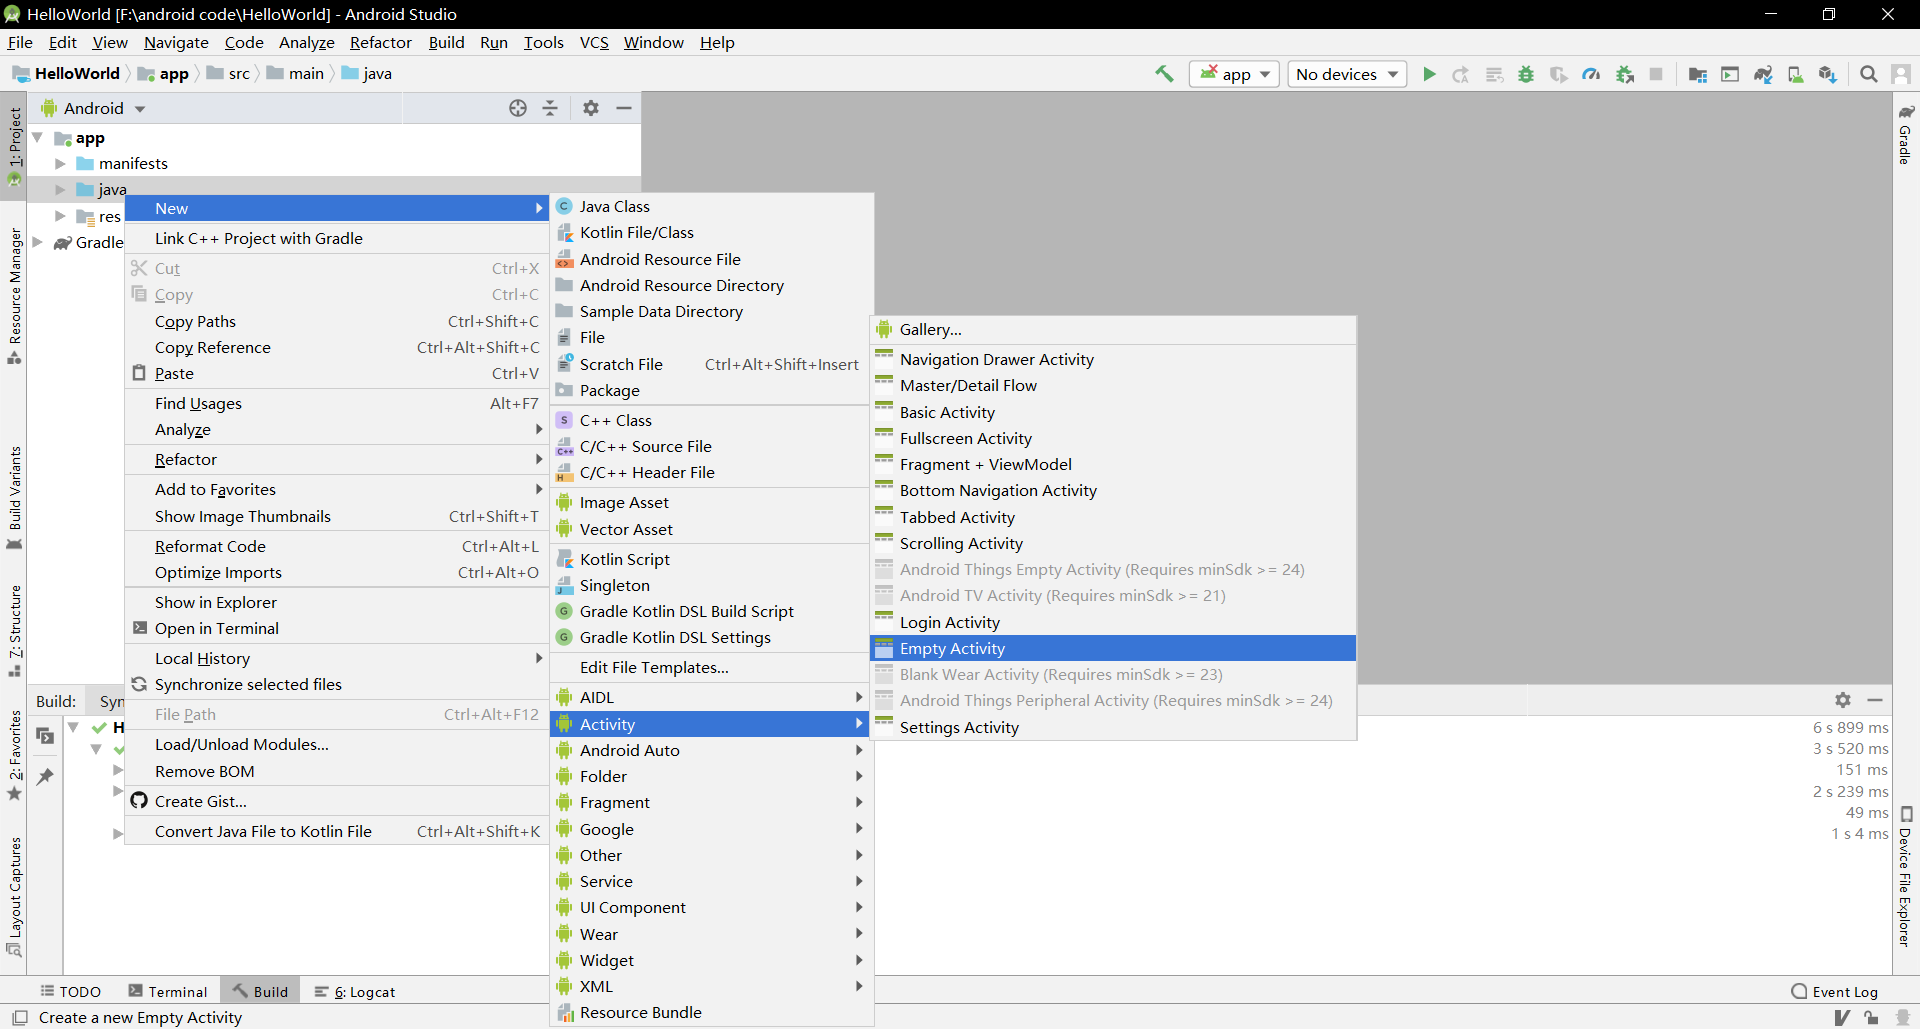The image size is (1920, 1029).
Task: Profile the app with the Profiler icon
Action: pyautogui.click(x=1591, y=73)
